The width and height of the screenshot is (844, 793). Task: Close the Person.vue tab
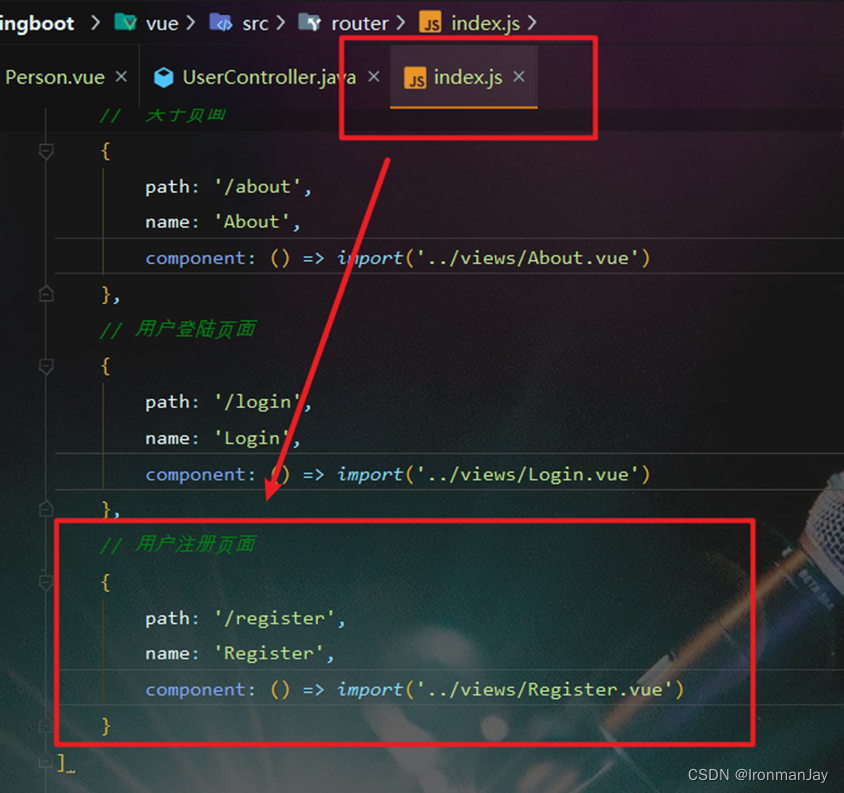click(x=122, y=76)
